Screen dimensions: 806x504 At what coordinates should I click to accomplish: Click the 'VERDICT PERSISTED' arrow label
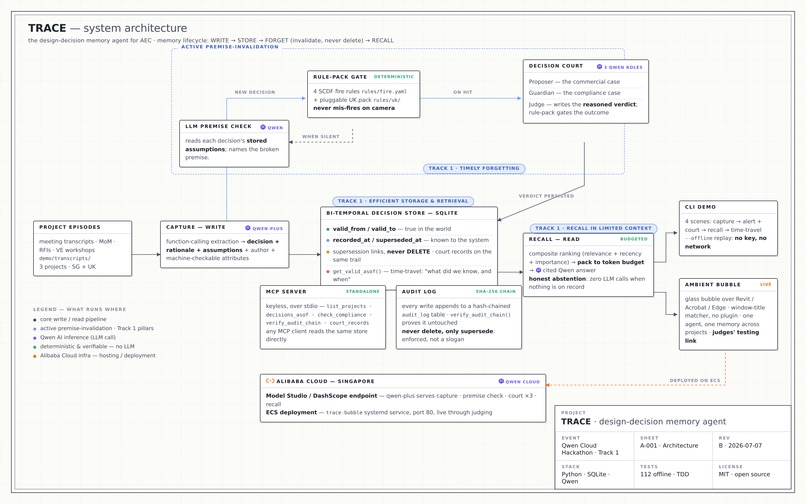coord(546,196)
